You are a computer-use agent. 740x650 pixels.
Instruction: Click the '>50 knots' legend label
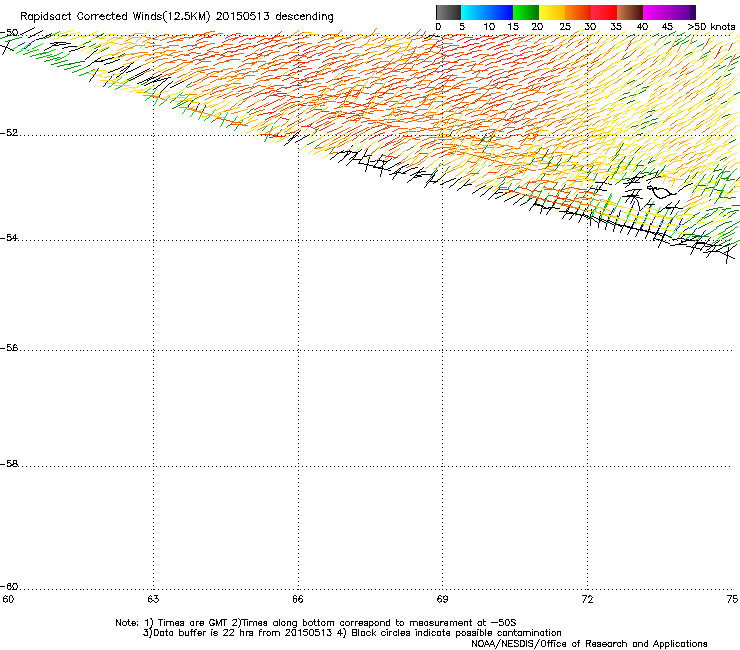[711, 27]
